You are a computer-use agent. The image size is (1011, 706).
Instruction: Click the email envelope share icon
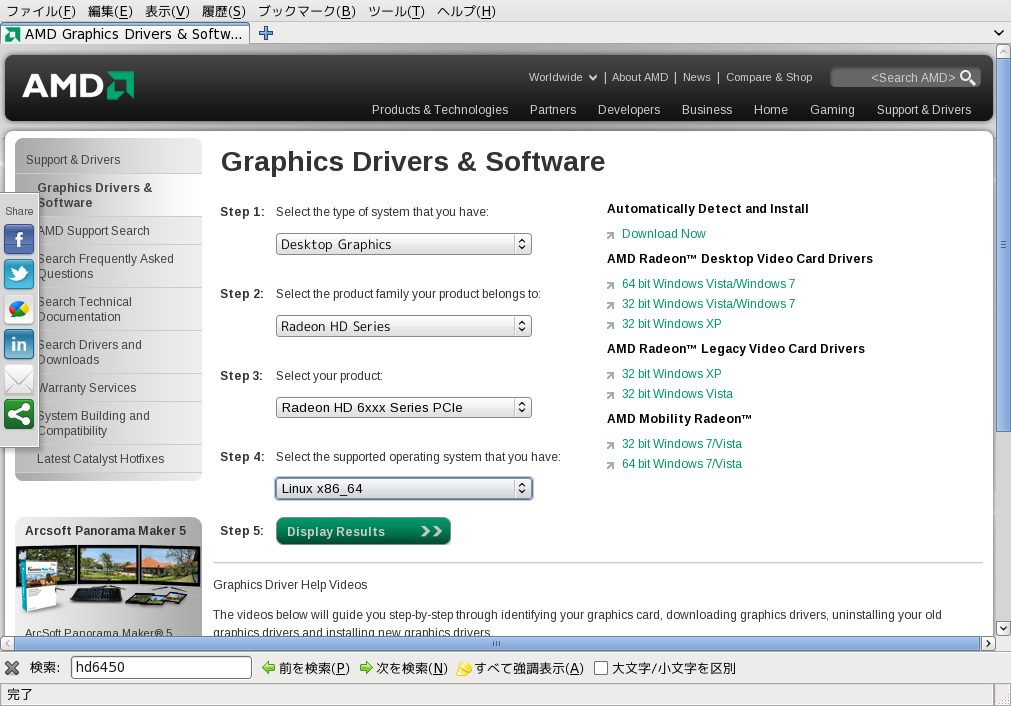[19, 379]
